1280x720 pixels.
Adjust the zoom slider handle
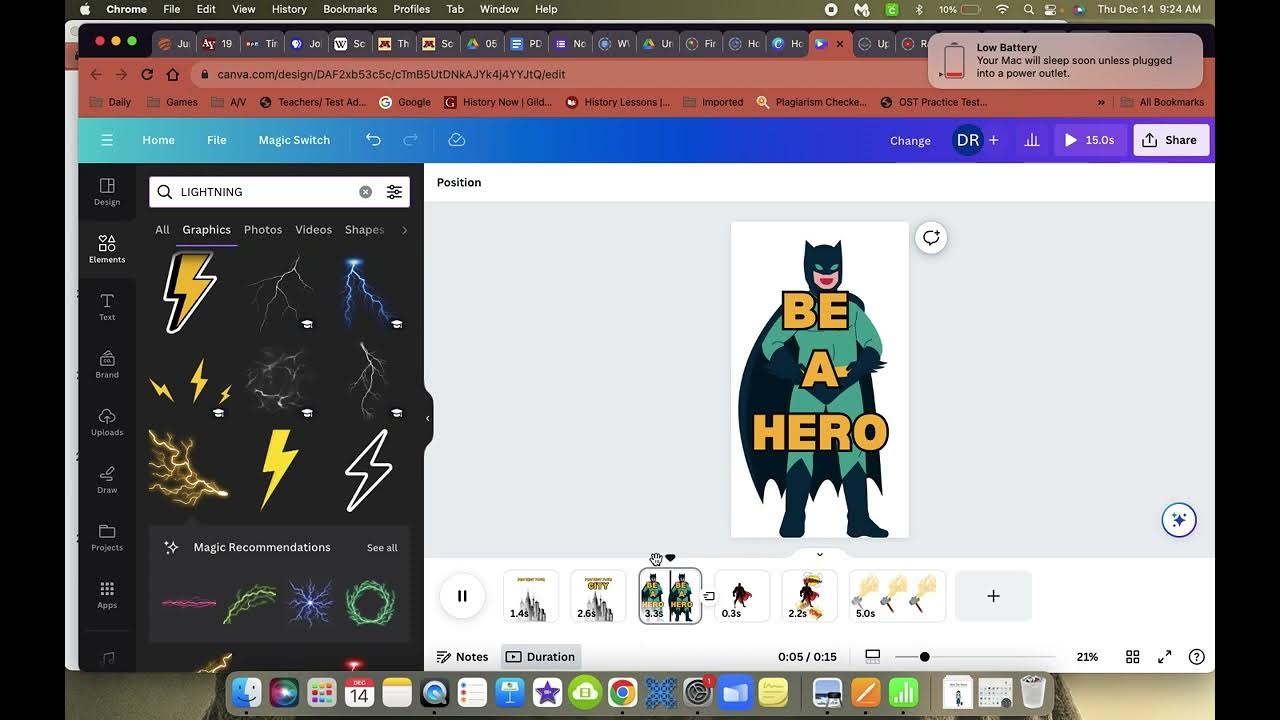coord(924,657)
